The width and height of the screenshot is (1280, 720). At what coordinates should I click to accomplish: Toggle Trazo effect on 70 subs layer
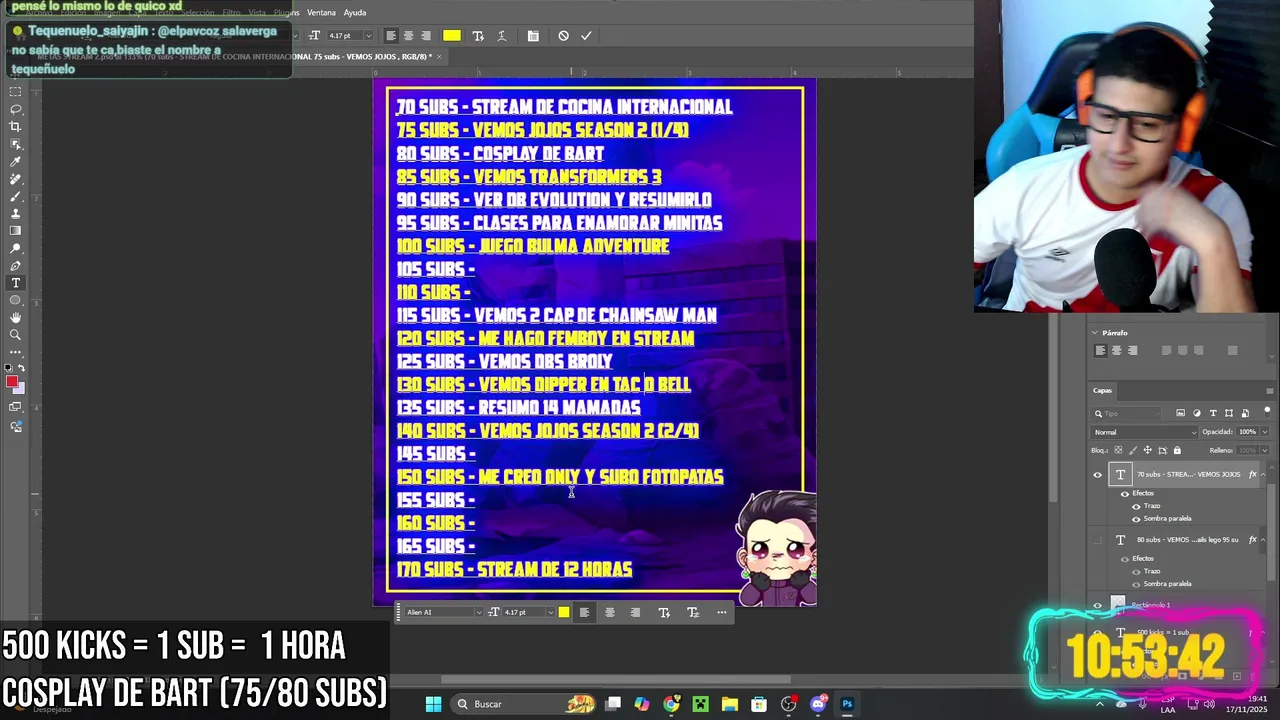point(1136,506)
